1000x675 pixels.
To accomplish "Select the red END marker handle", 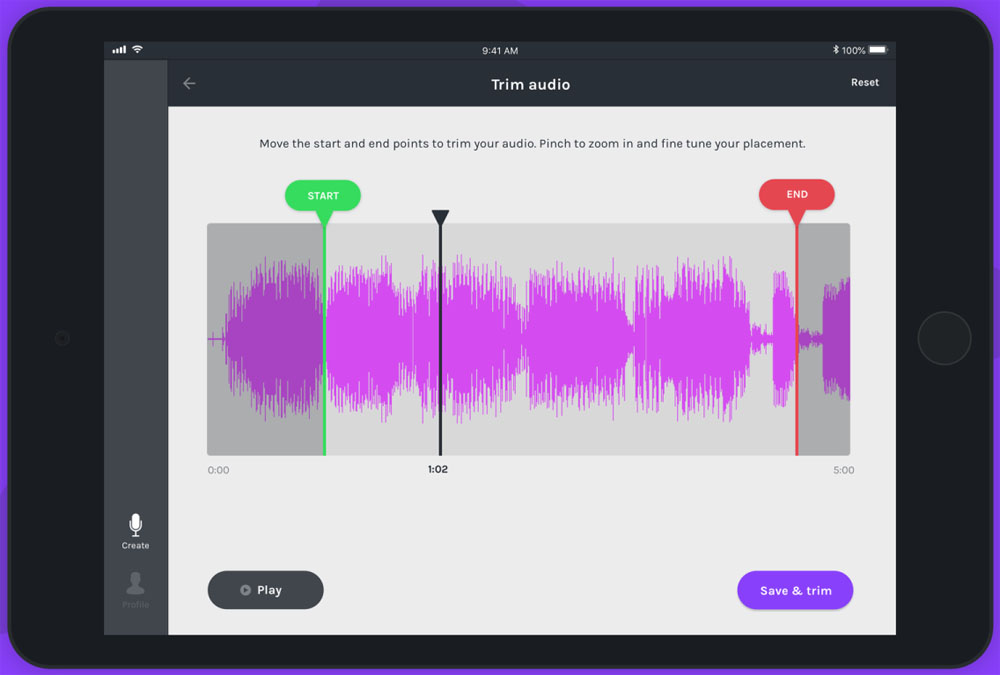I will click(x=796, y=195).
